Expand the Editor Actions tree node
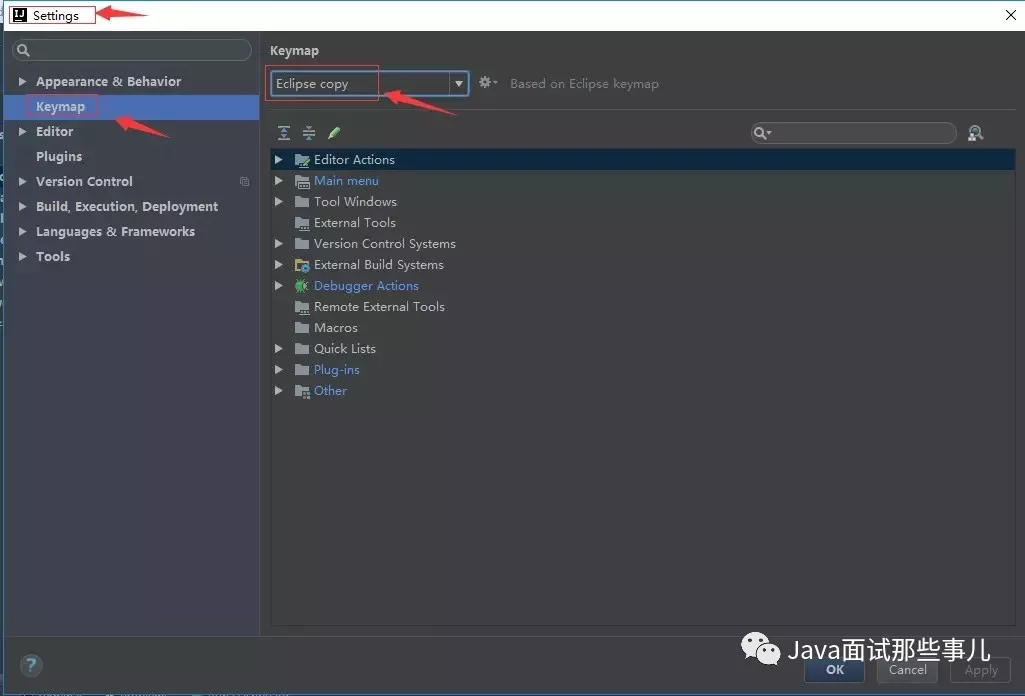Image resolution: width=1025 pixels, height=696 pixels. point(278,159)
